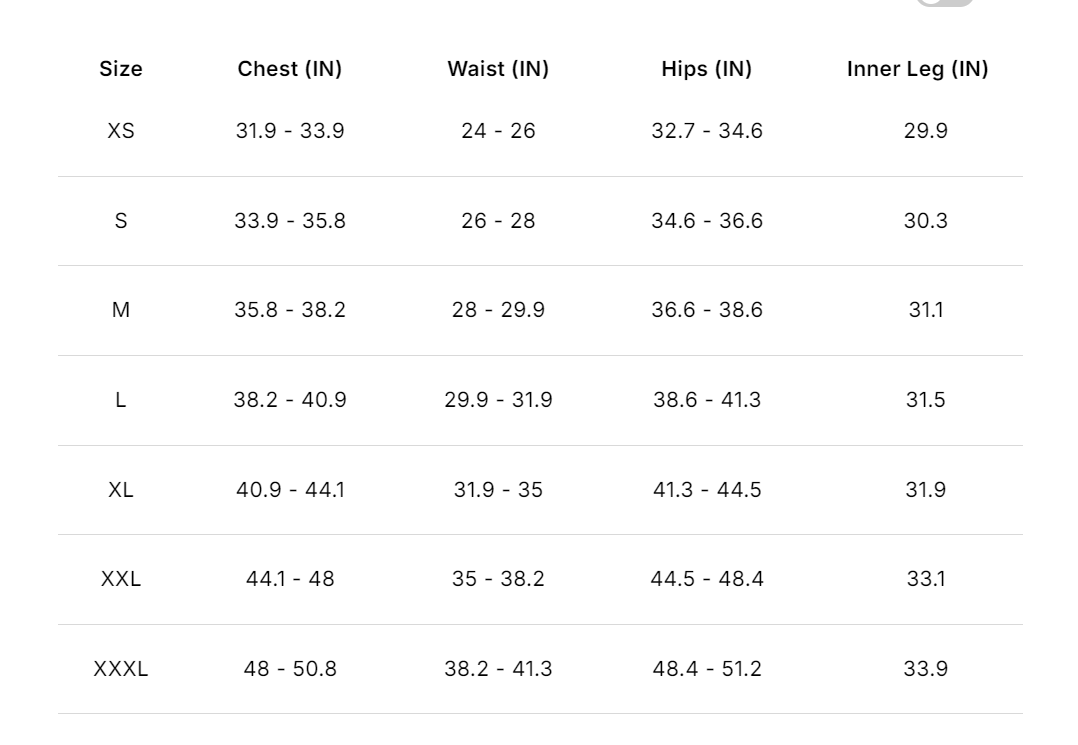Click chest value 31.9 - 33.9
1078x745 pixels.
tap(290, 131)
